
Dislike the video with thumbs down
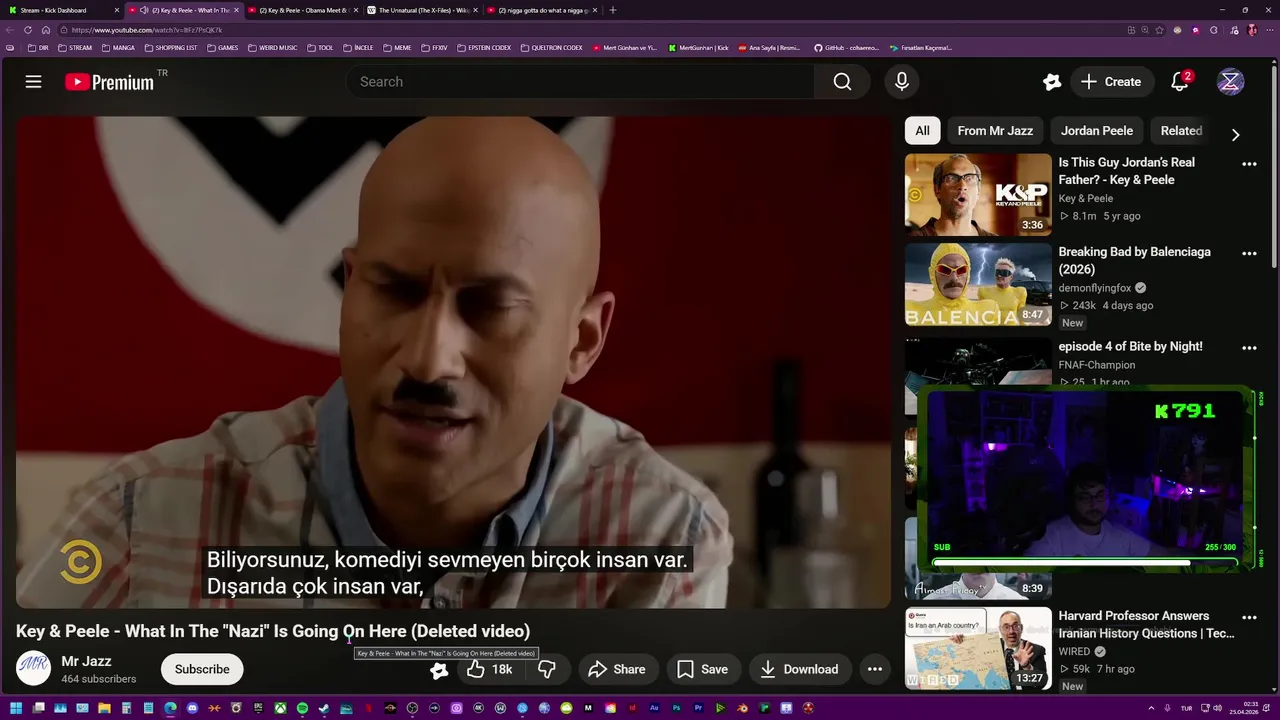pos(547,669)
